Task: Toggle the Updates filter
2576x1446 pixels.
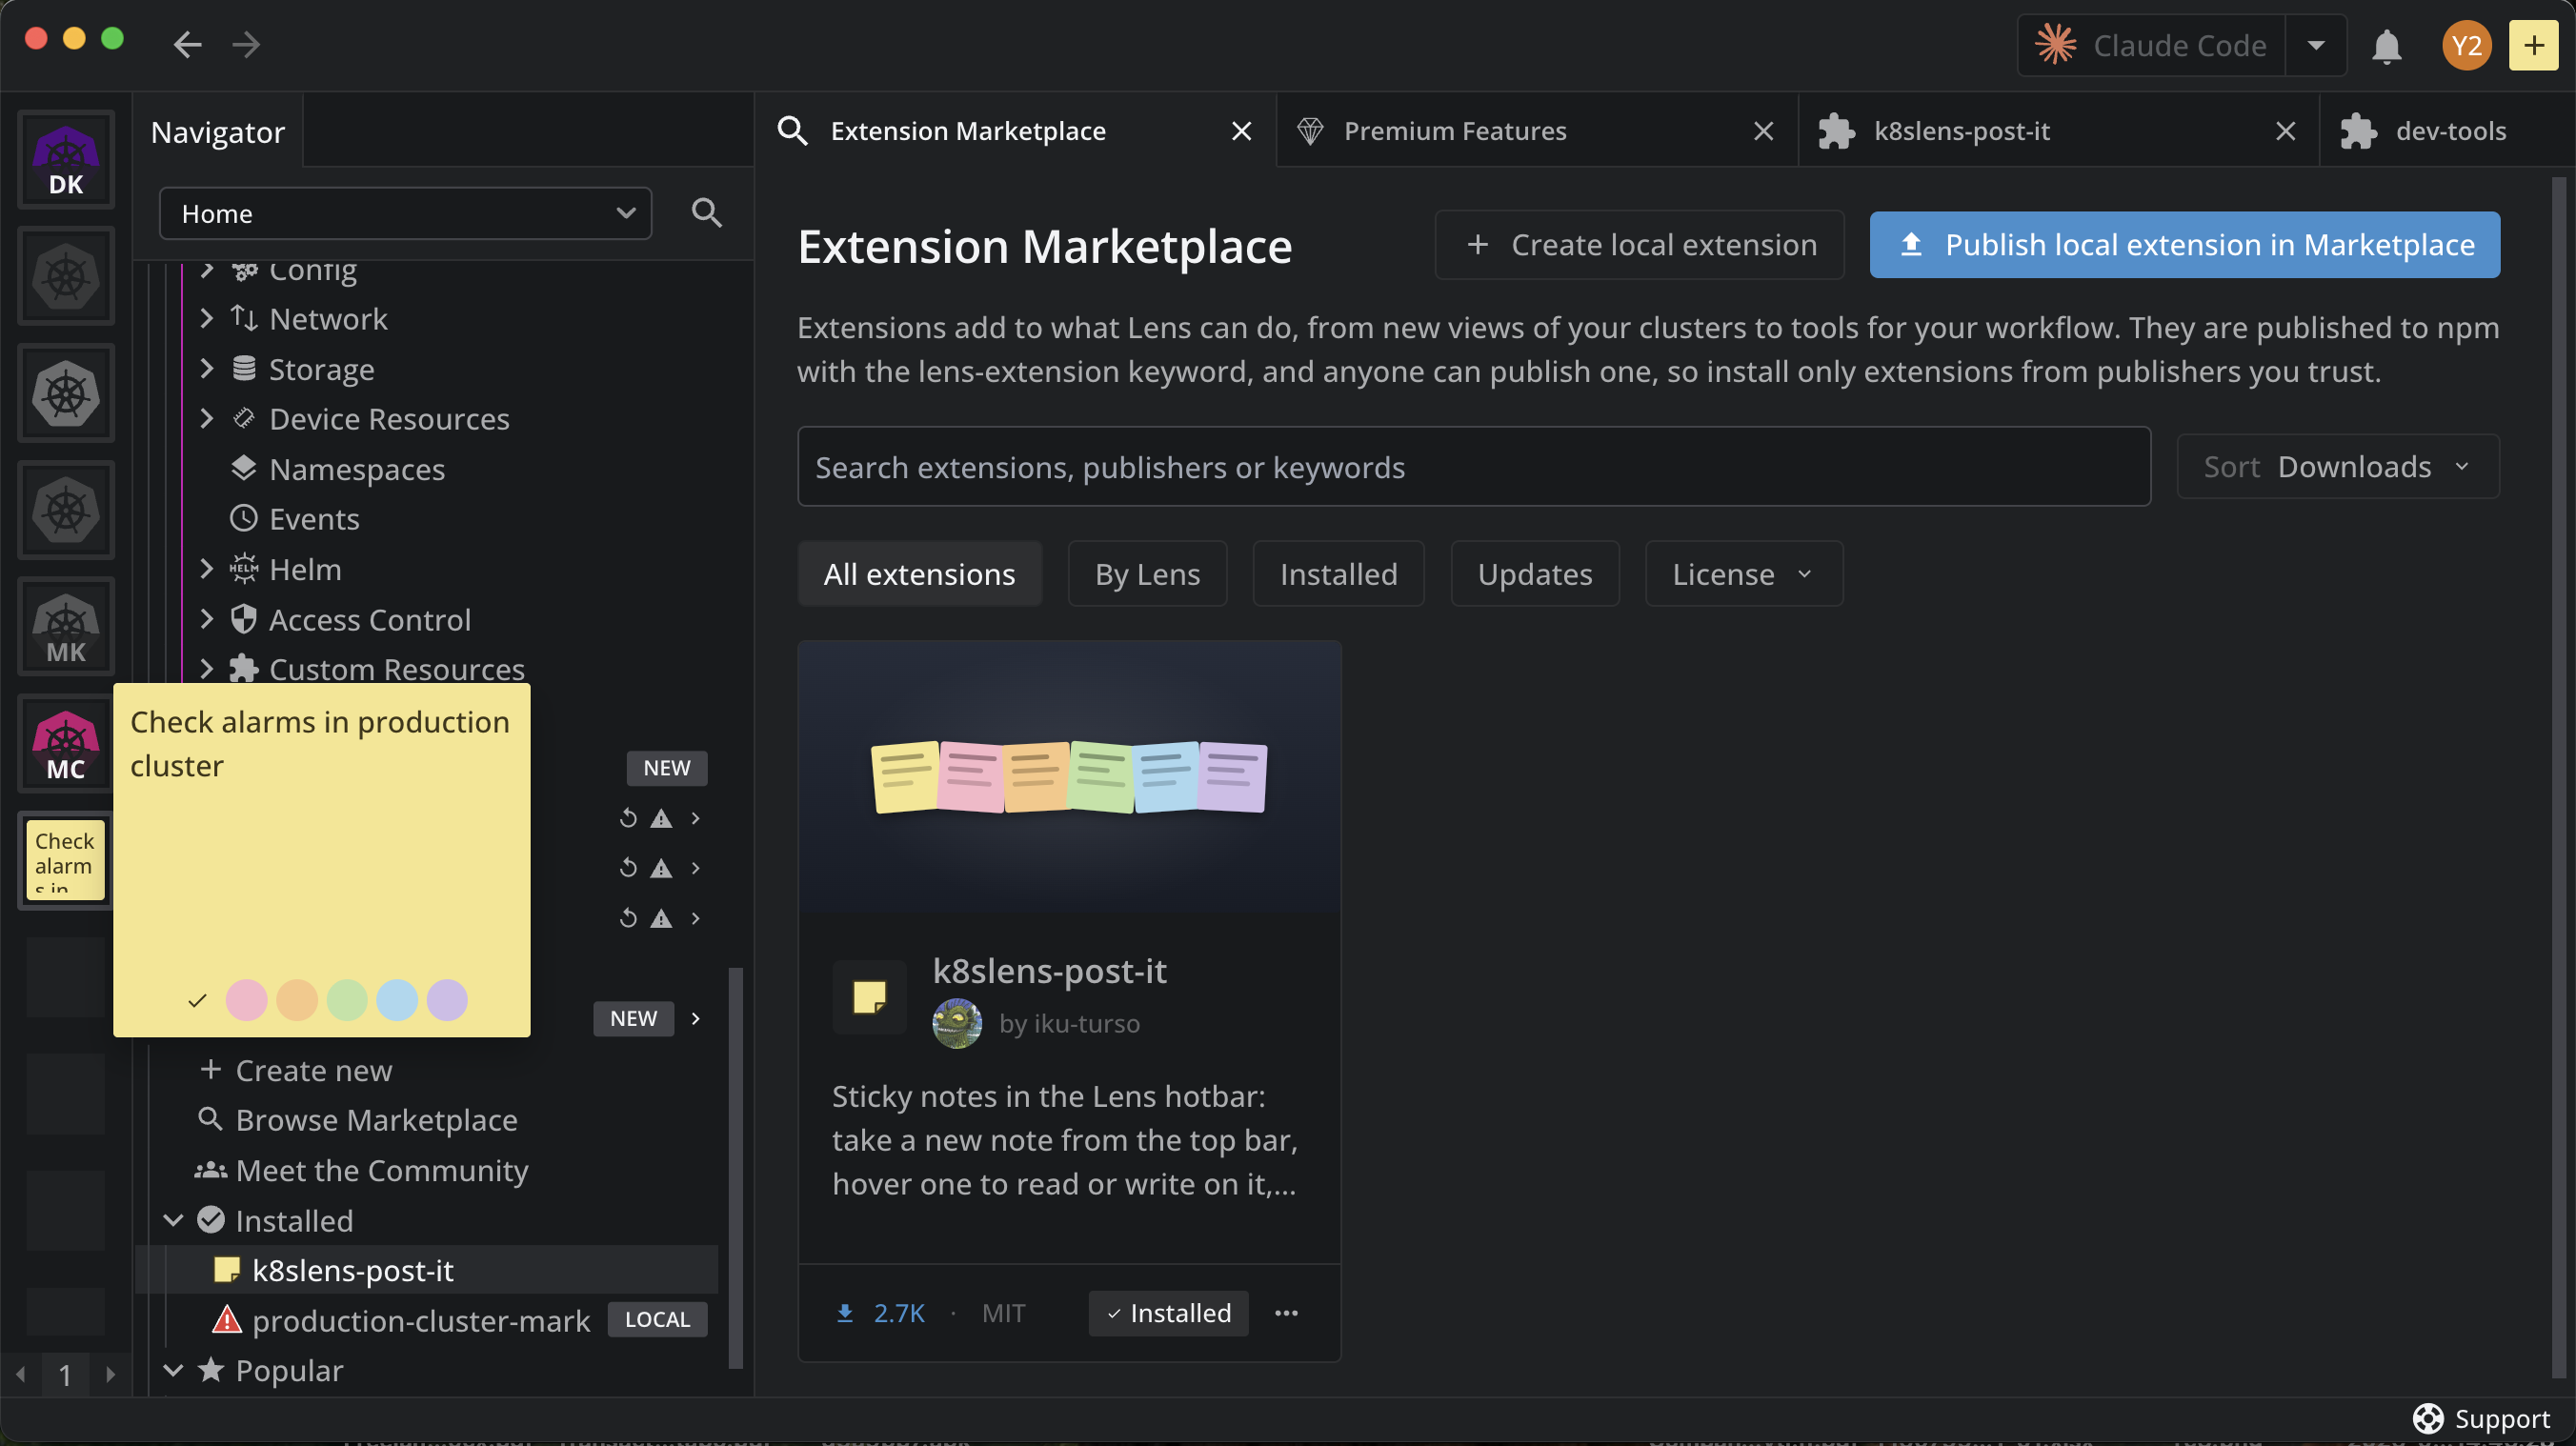Action: [1535, 574]
